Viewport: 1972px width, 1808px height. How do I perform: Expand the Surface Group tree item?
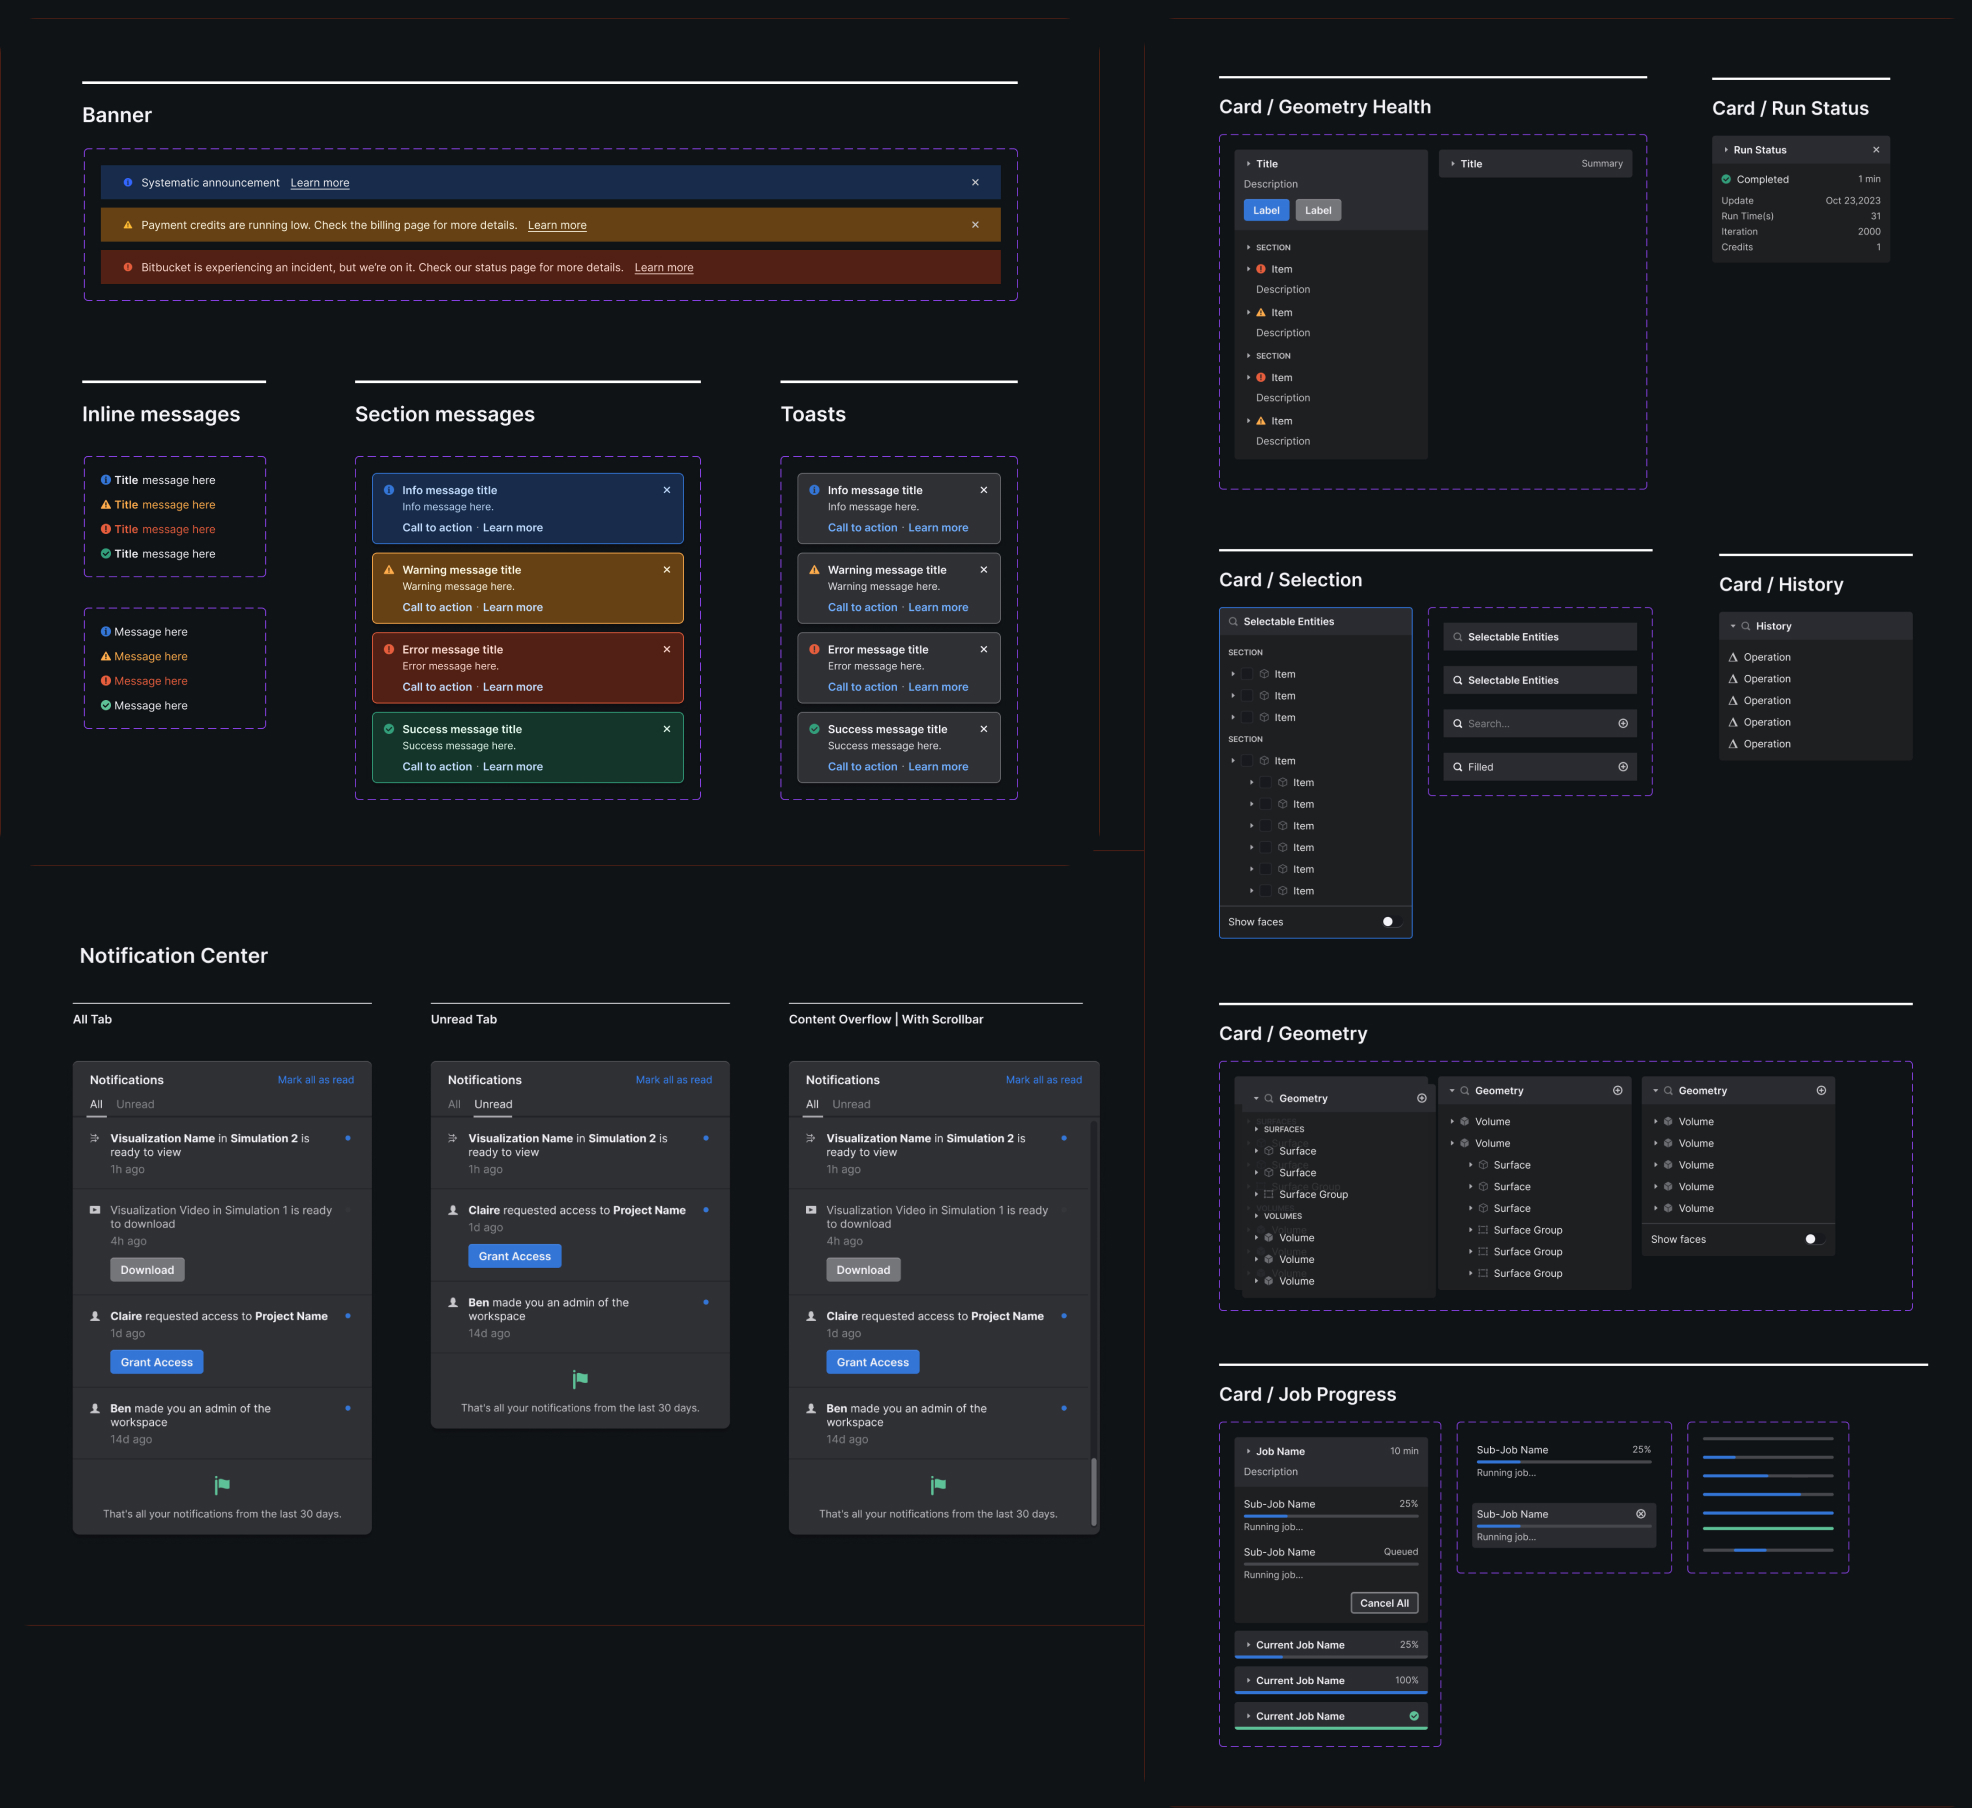tap(1257, 1195)
